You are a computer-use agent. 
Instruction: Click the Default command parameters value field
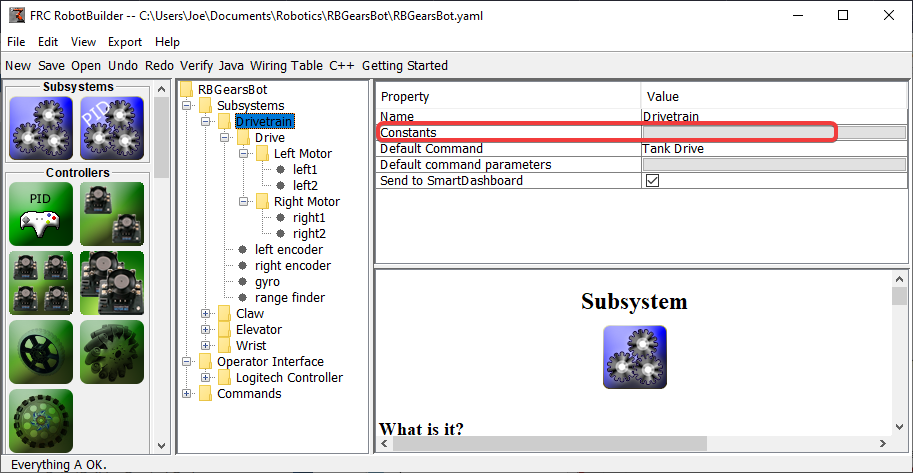(774, 165)
